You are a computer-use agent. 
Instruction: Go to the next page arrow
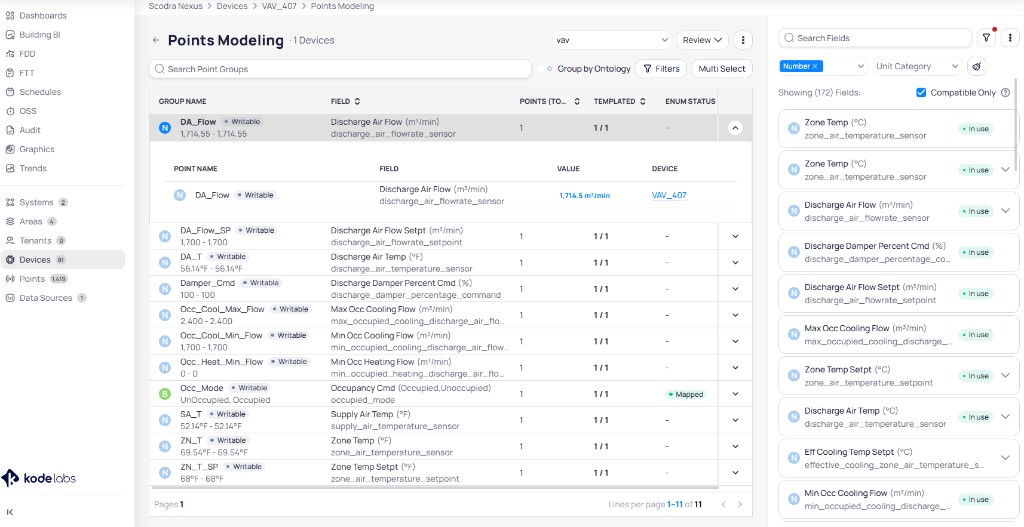click(x=740, y=504)
